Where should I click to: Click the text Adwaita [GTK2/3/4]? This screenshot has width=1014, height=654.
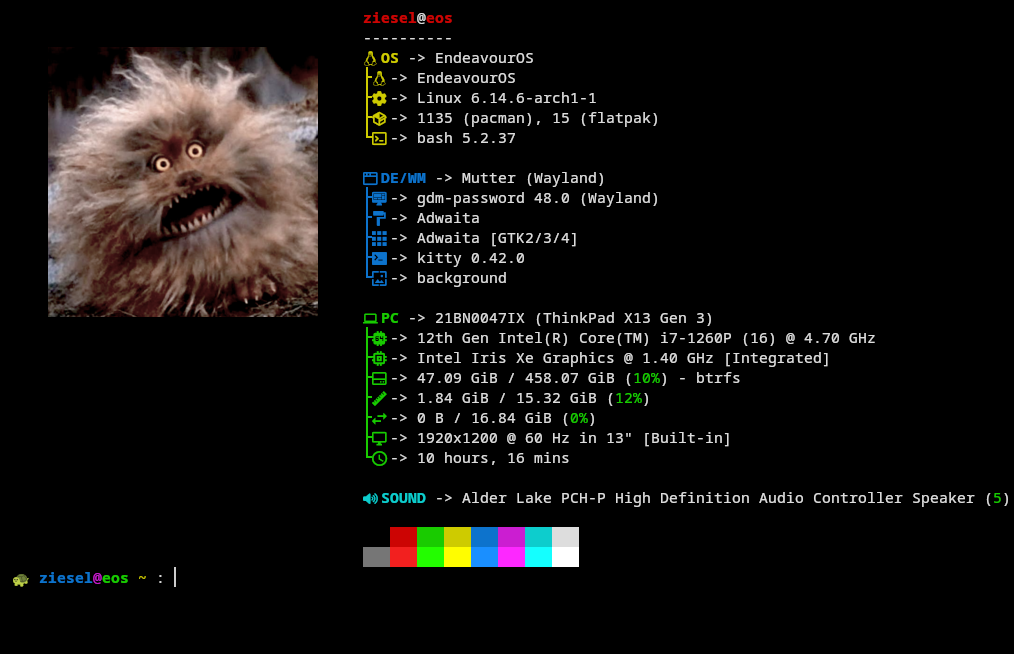[x=497, y=239]
